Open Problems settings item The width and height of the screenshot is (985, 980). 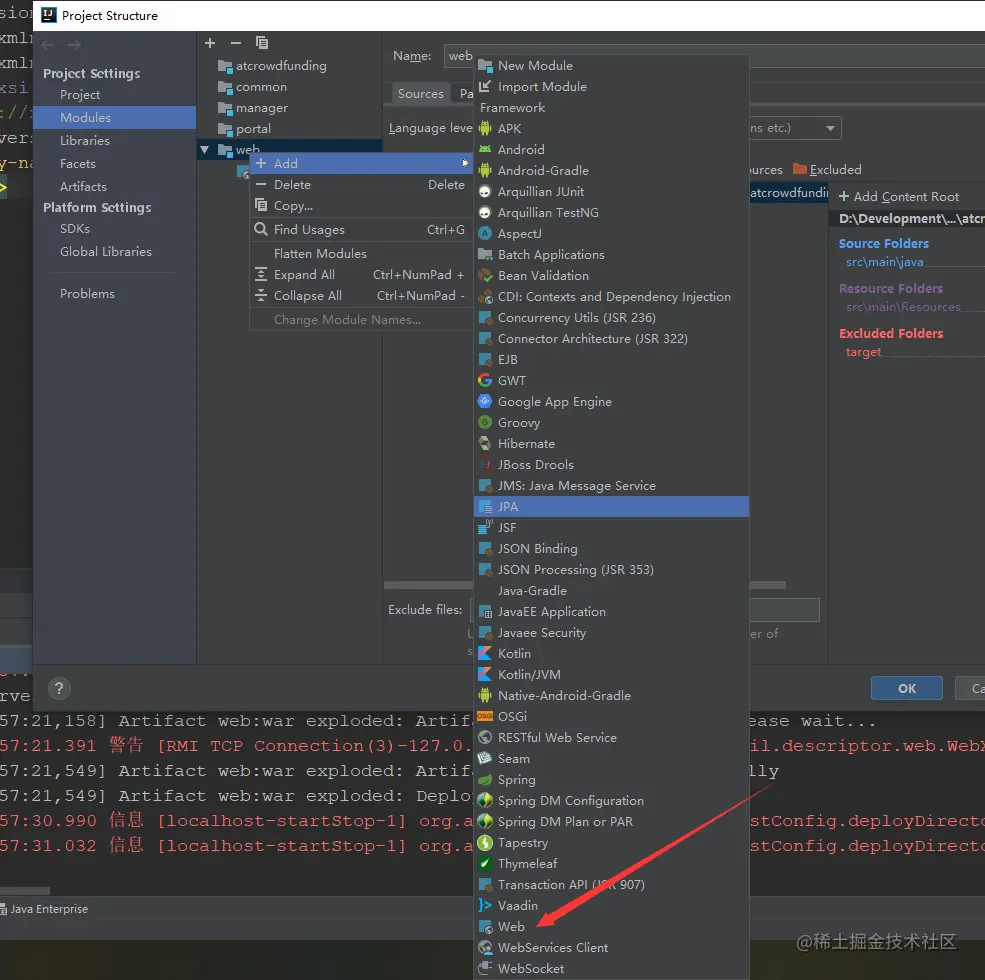87,294
